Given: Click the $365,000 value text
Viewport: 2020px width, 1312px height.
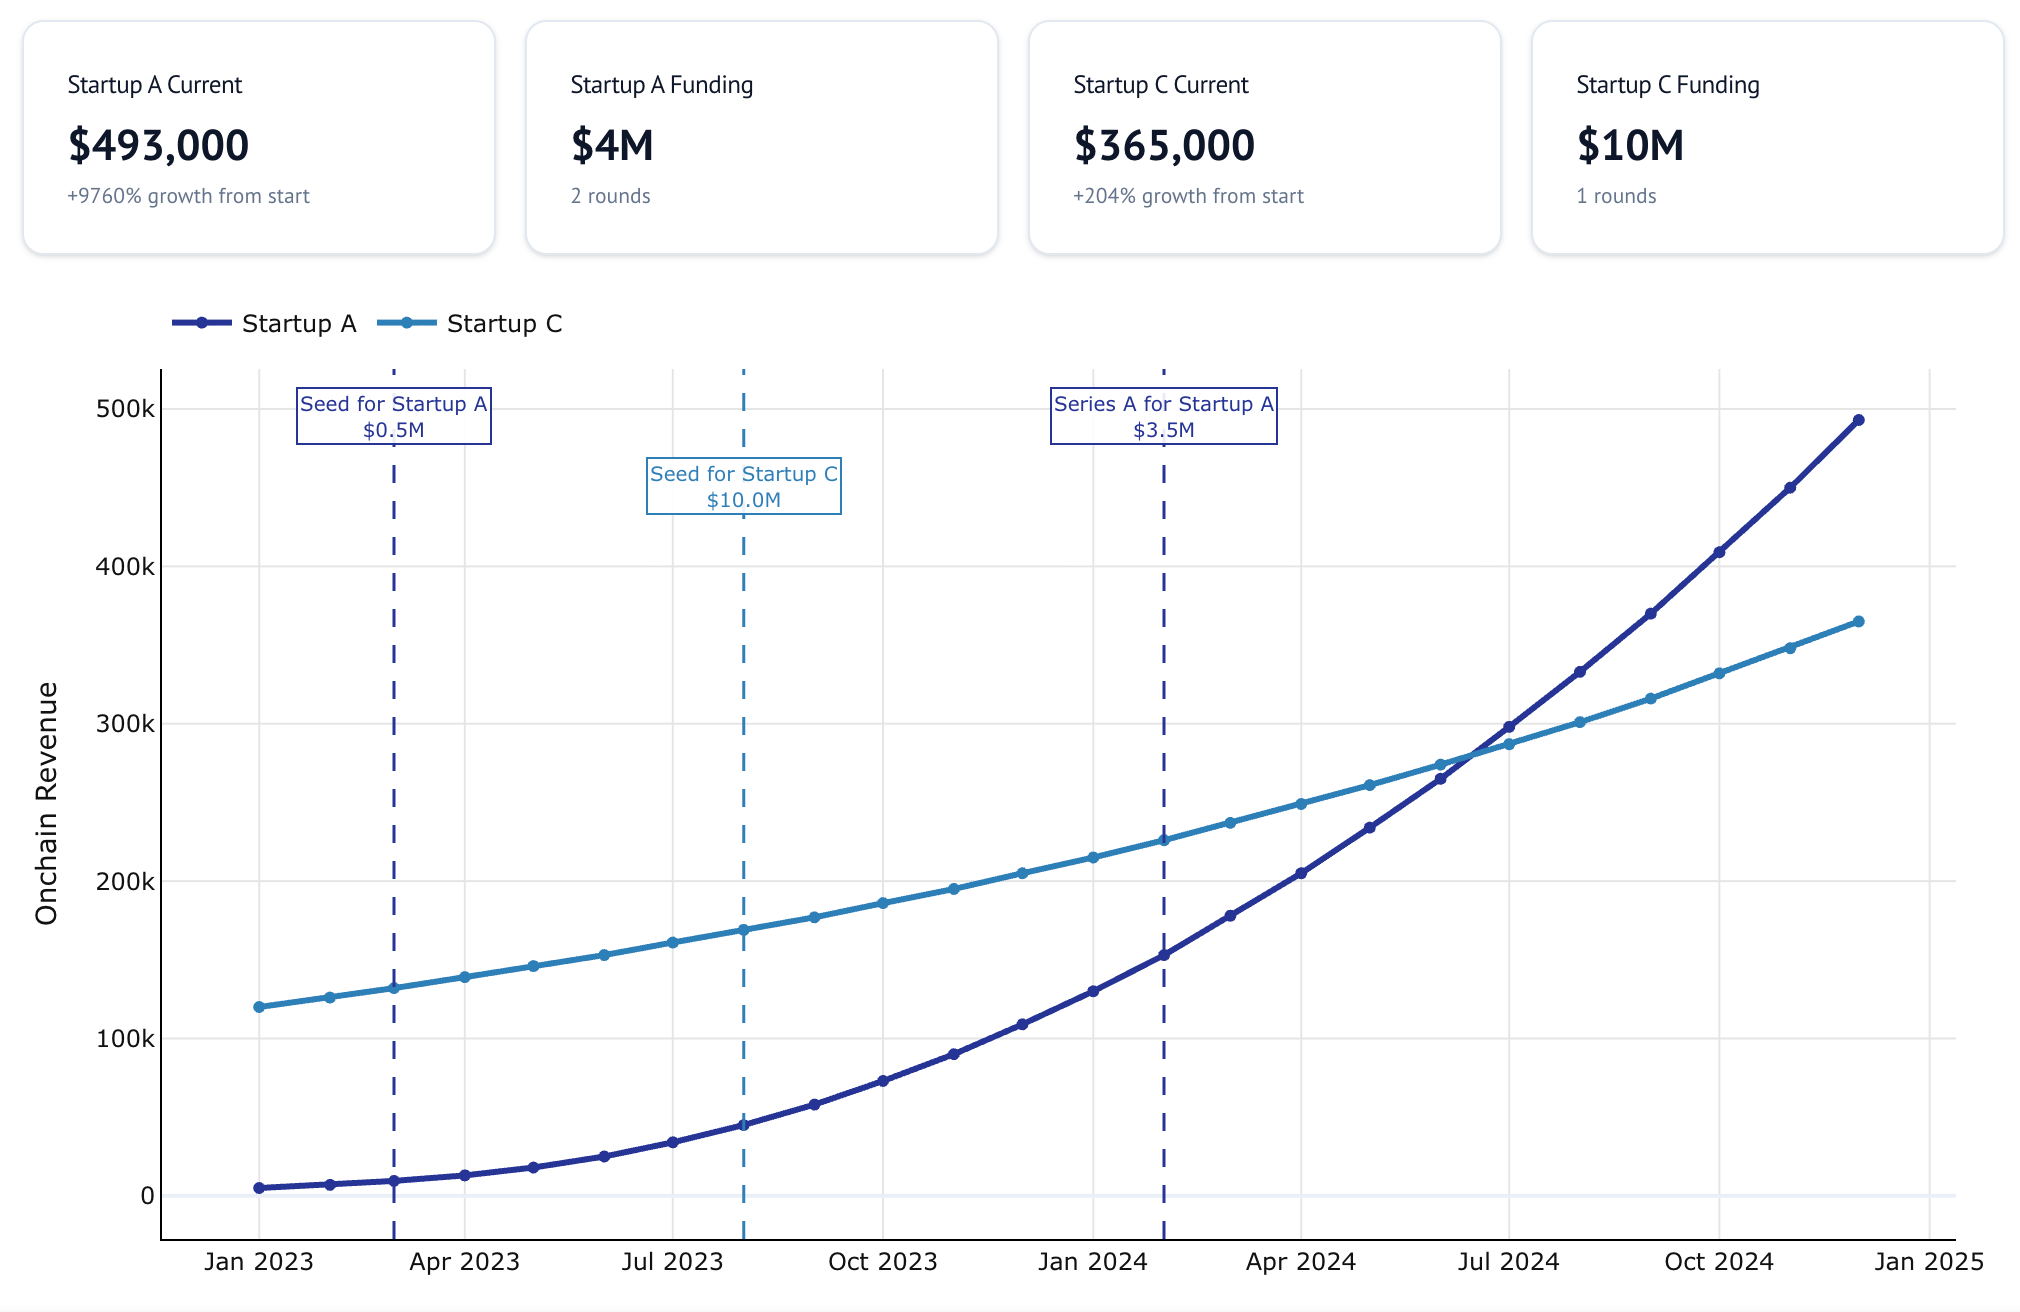Looking at the screenshot, I should (1164, 146).
